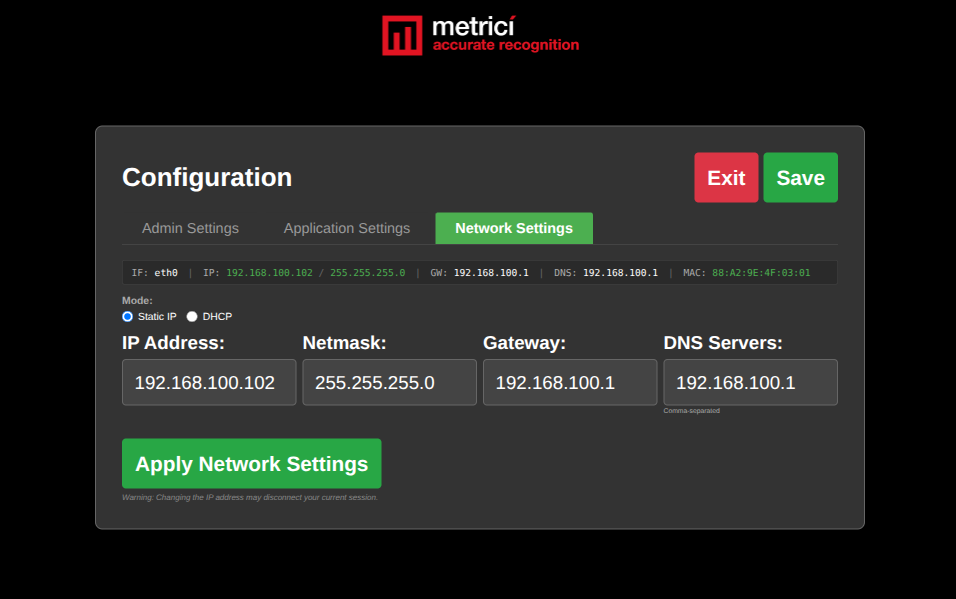This screenshot has width=956, height=599.
Task: Focus the Gateway input field
Action: (x=570, y=382)
